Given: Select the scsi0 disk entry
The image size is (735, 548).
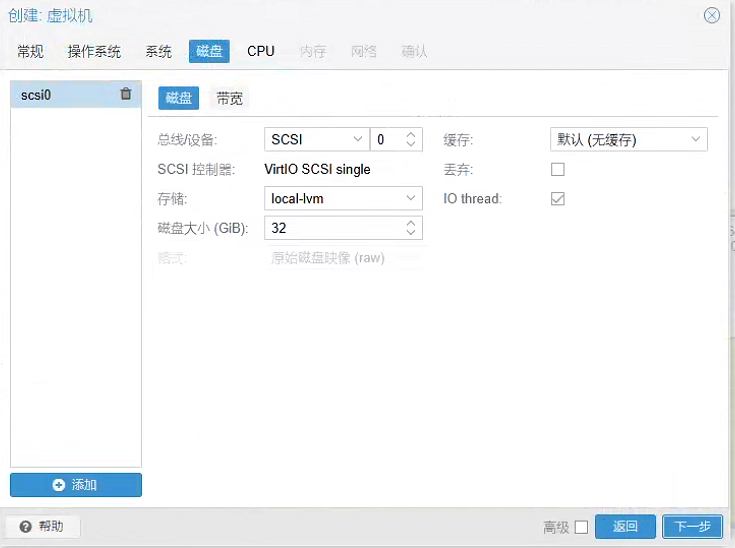Looking at the screenshot, I should (x=76, y=95).
